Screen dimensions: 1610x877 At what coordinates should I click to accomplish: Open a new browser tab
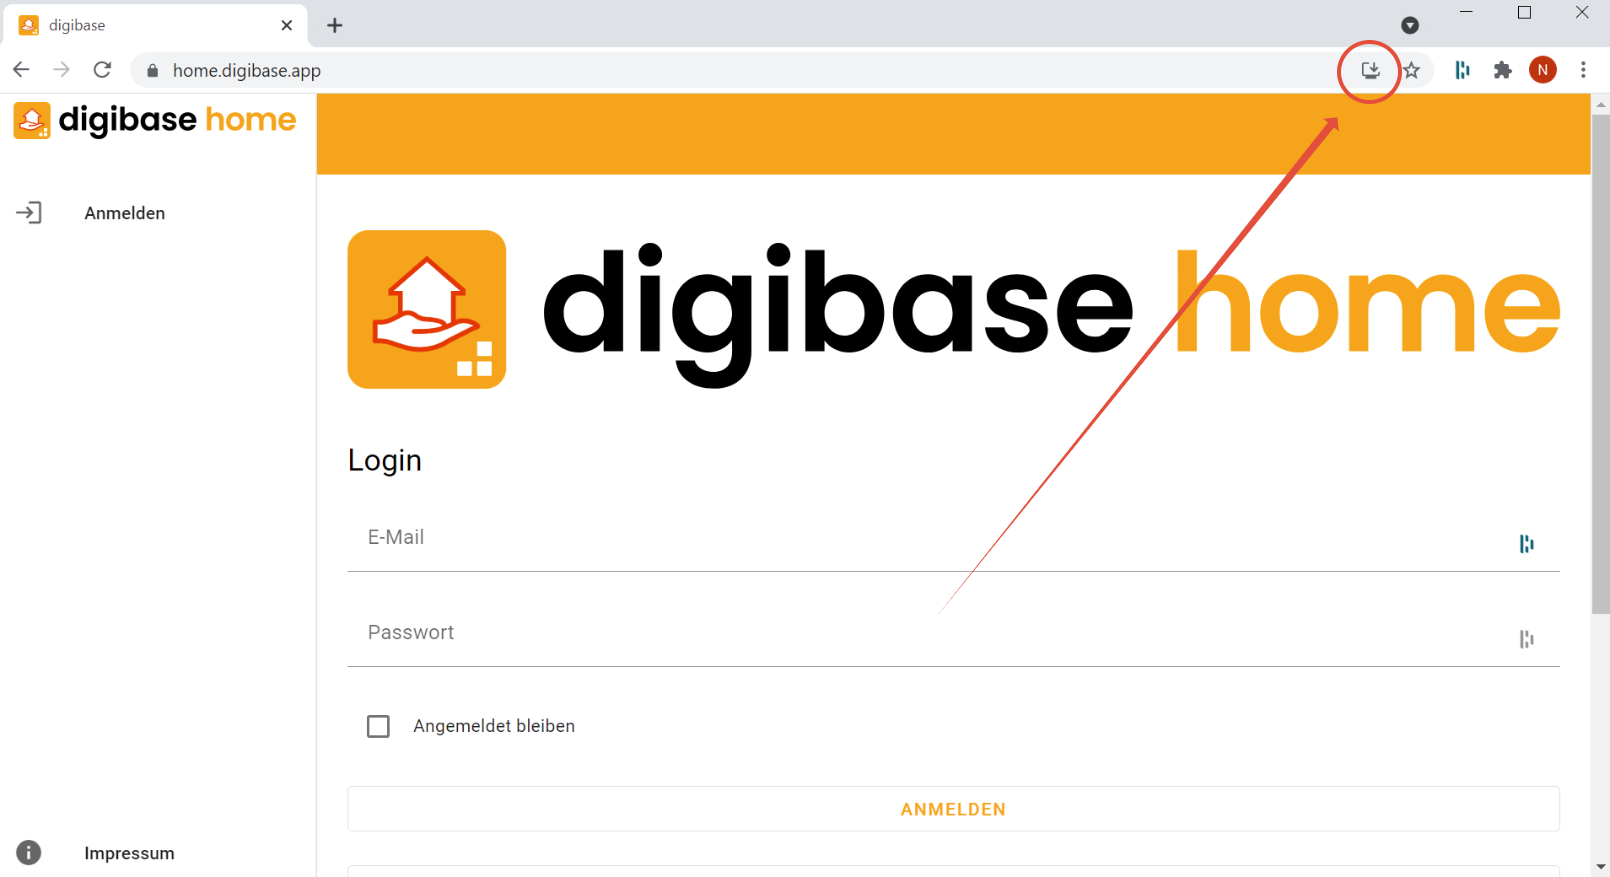(x=335, y=25)
